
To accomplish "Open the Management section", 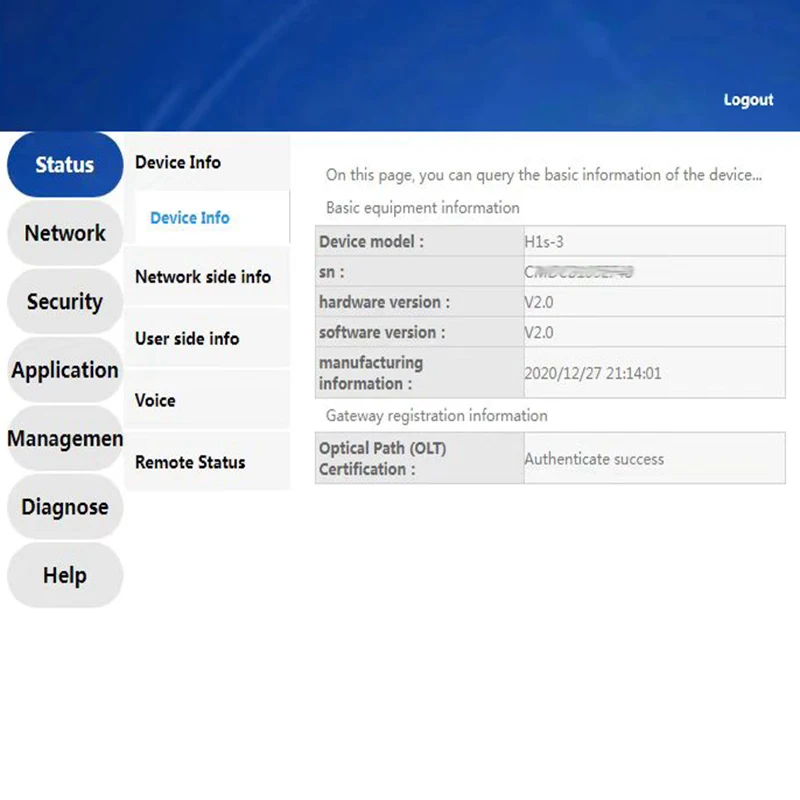I will click(x=65, y=439).
